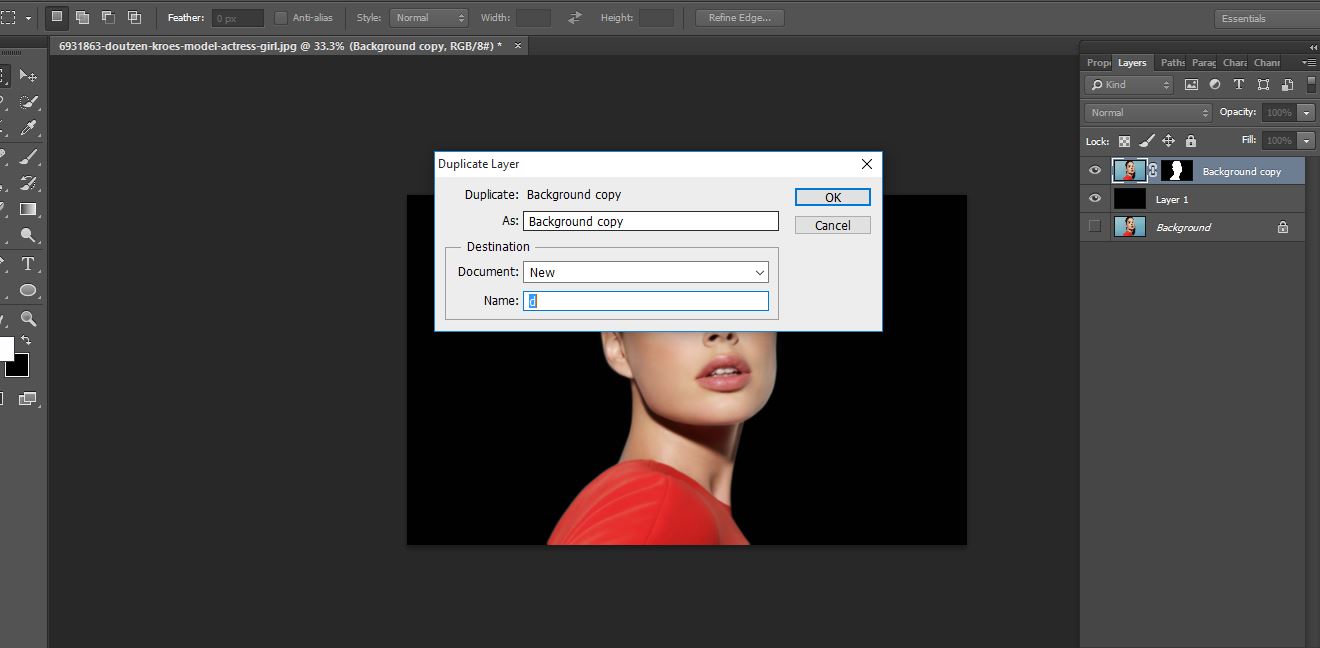Pick the Eyedropper tool

27,127
